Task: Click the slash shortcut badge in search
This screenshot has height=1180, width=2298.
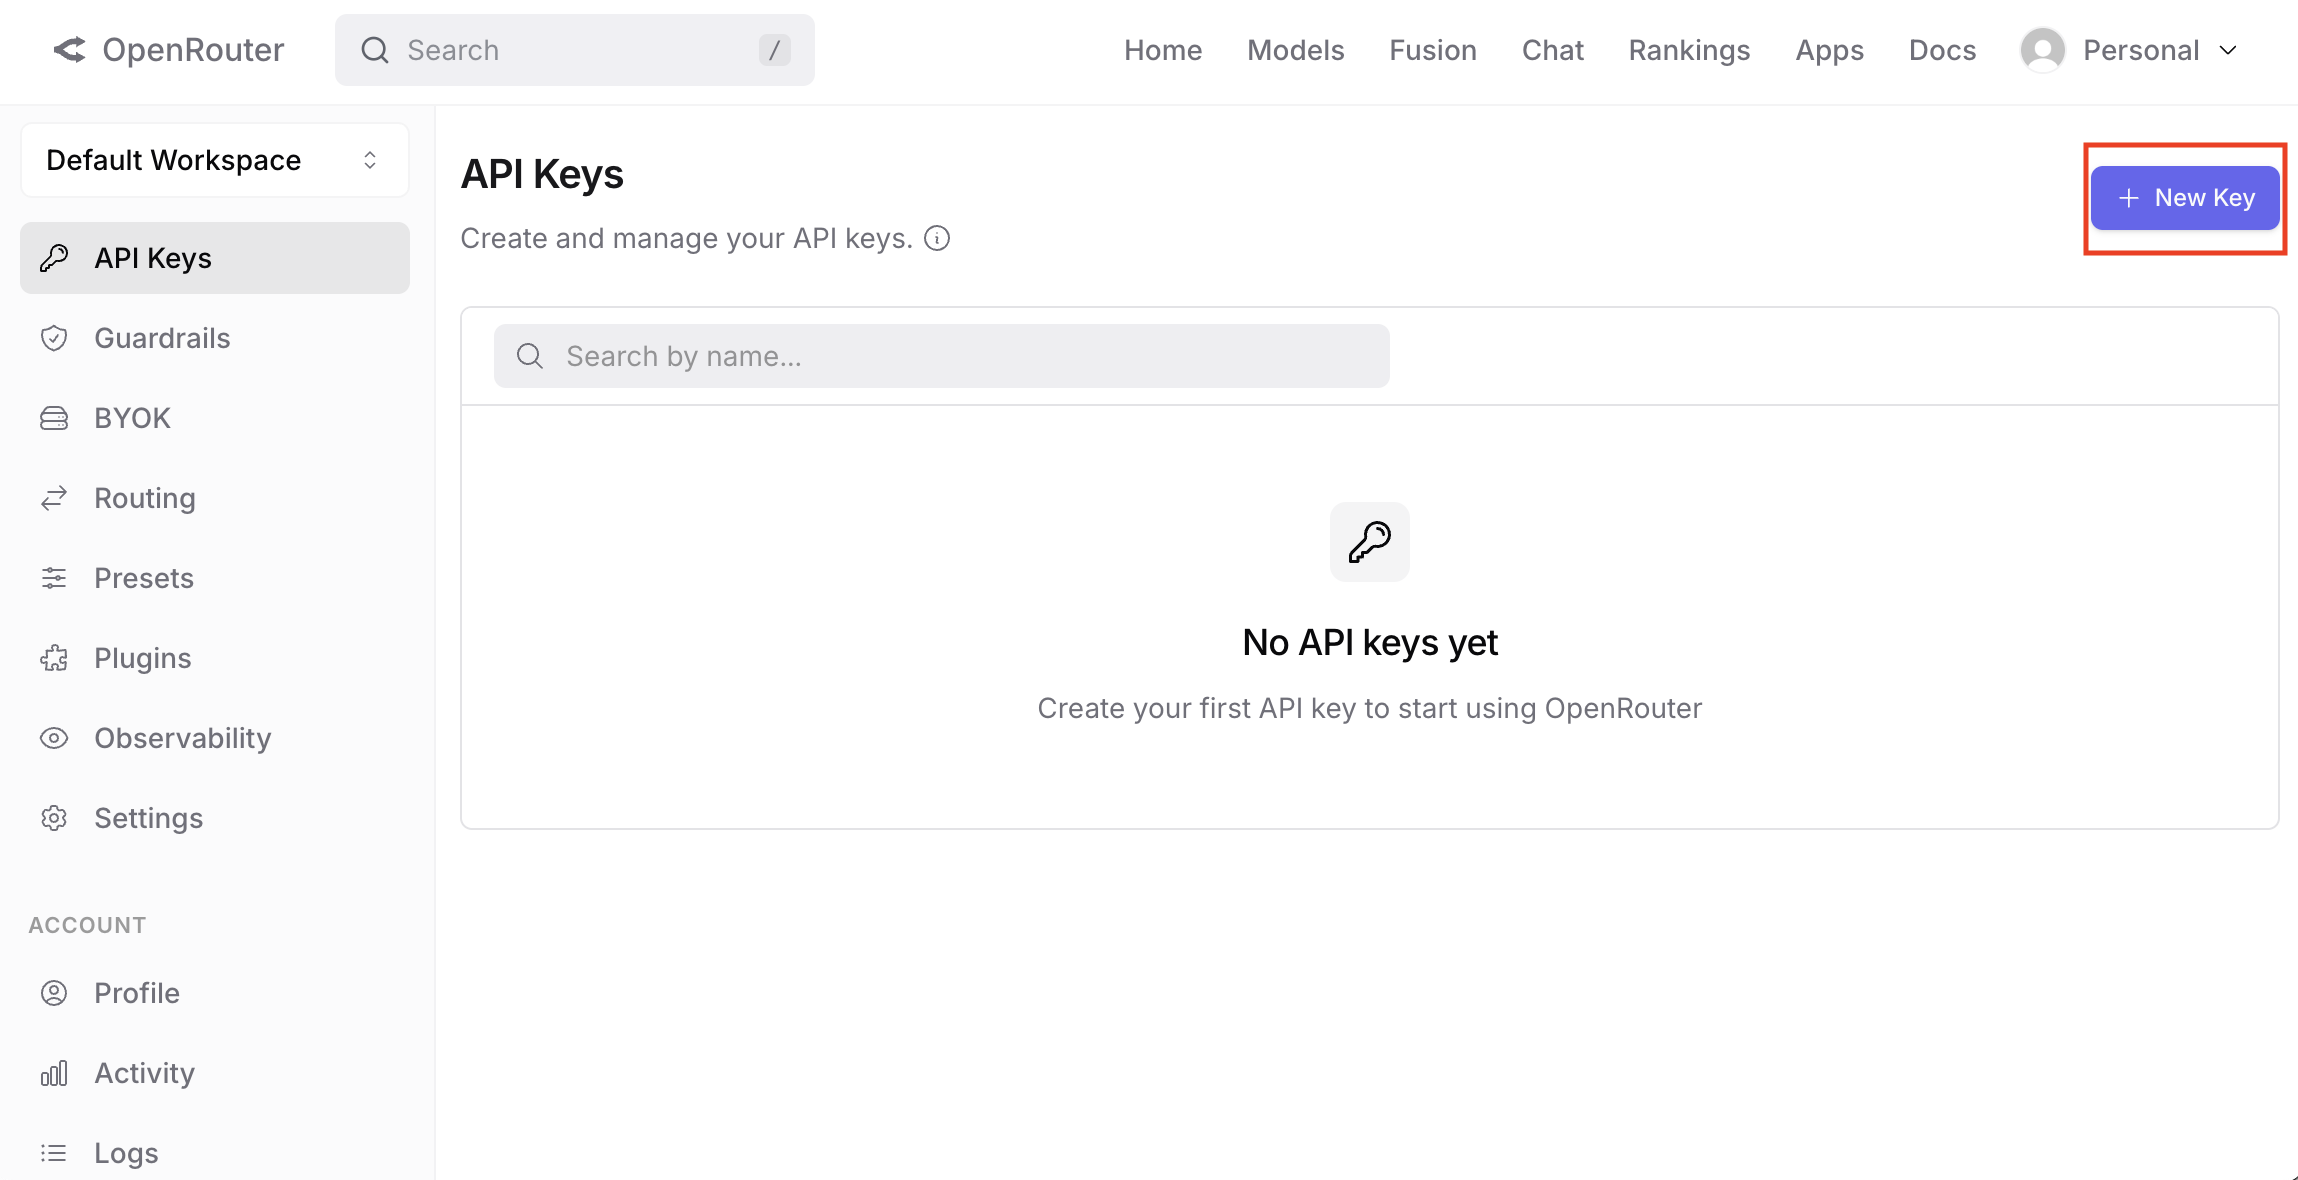Action: click(775, 50)
